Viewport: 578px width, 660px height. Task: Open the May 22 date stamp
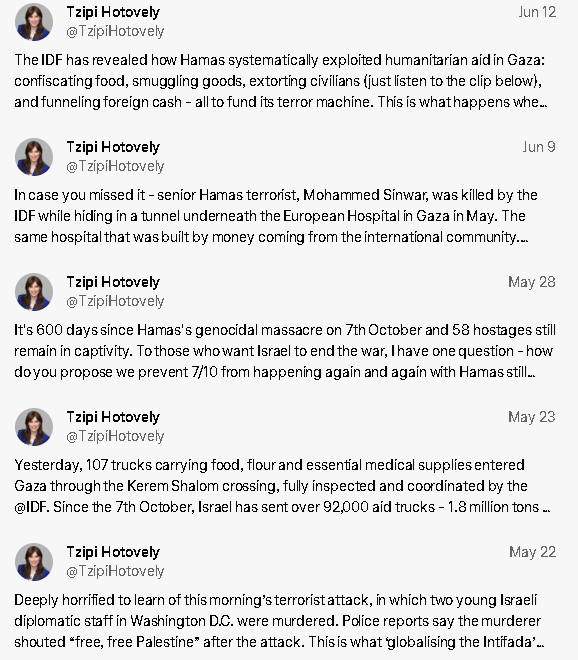click(532, 552)
